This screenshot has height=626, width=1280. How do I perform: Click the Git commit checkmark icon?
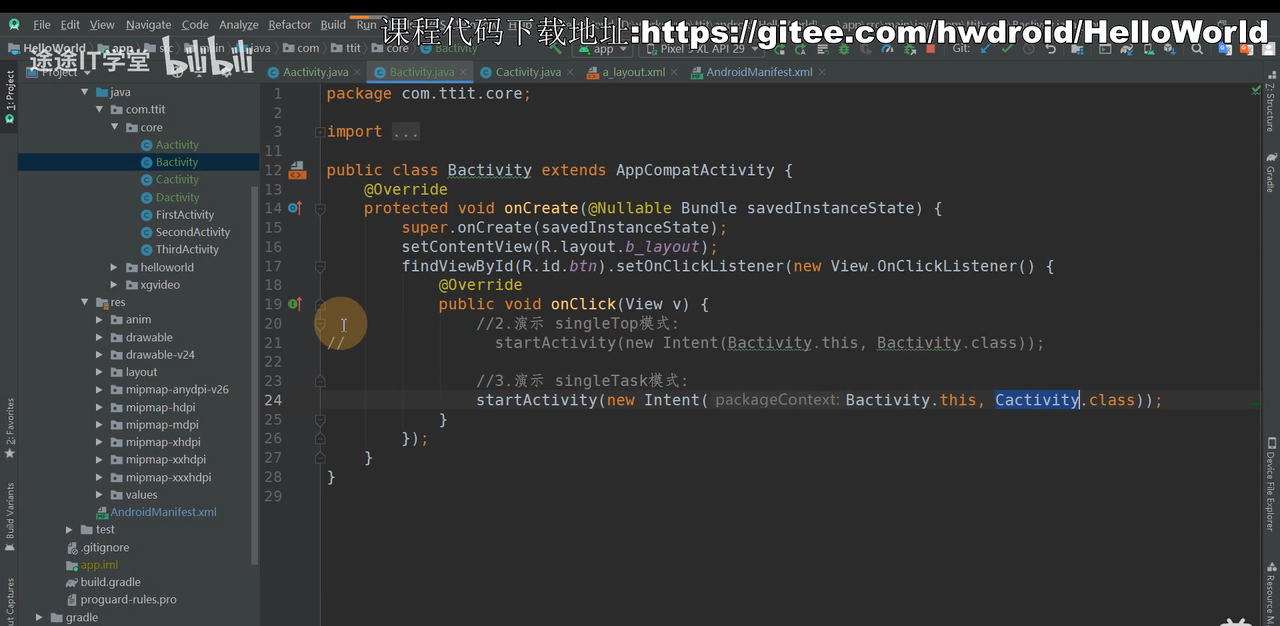coord(1006,48)
